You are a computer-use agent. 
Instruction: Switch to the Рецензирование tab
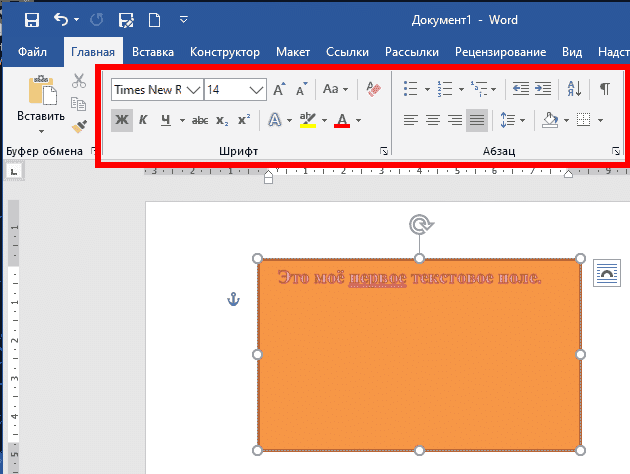pyautogui.click(x=500, y=52)
